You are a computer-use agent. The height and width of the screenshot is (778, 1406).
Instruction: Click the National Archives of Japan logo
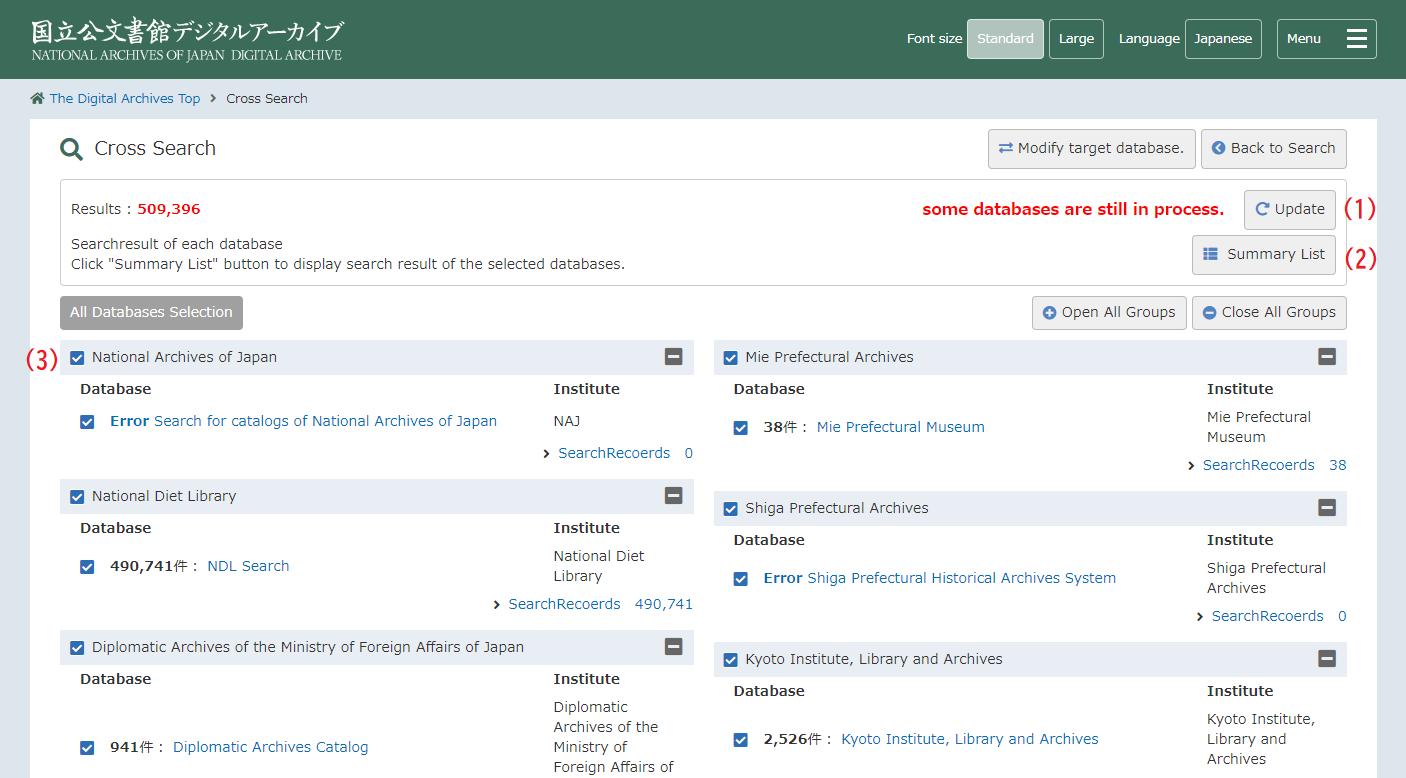pyautogui.click(x=187, y=40)
